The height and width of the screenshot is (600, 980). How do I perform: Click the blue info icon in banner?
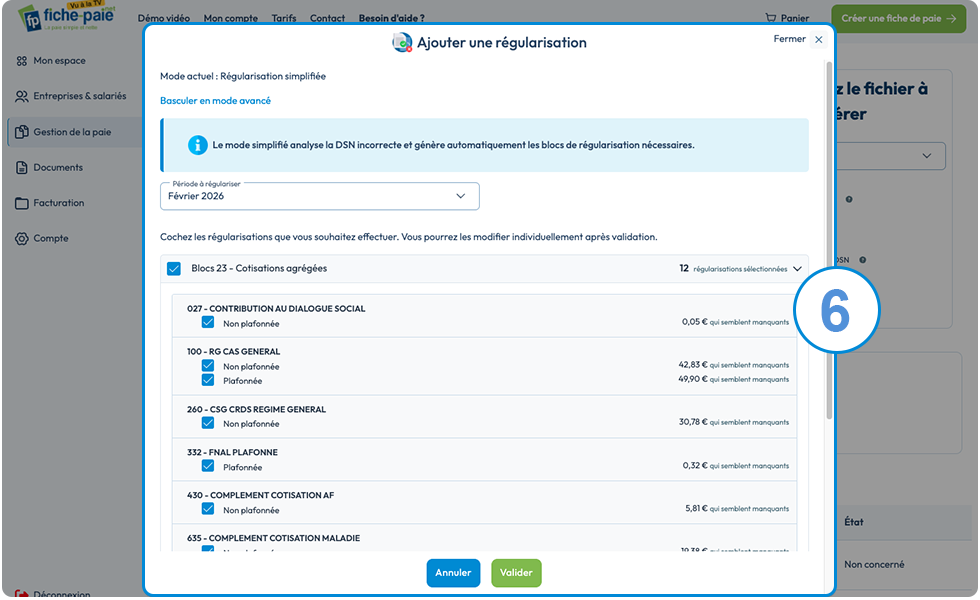click(x=198, y=145)
